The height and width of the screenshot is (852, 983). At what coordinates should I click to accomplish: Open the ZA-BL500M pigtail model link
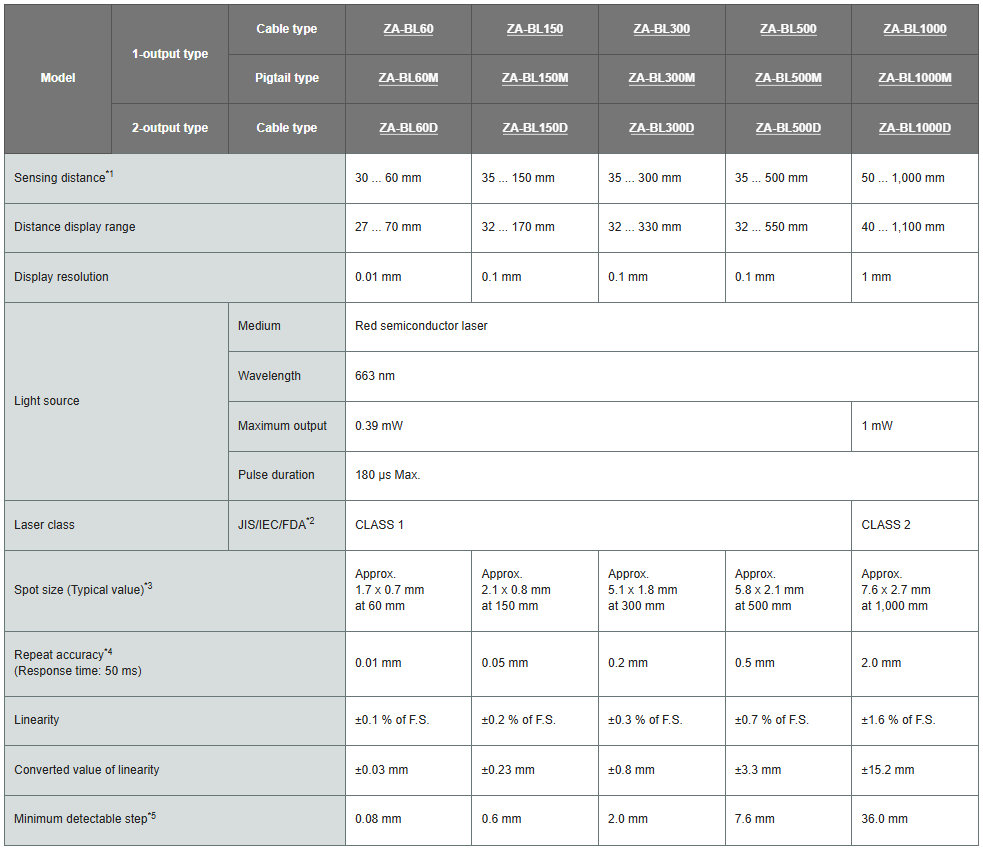click(788, 78)
